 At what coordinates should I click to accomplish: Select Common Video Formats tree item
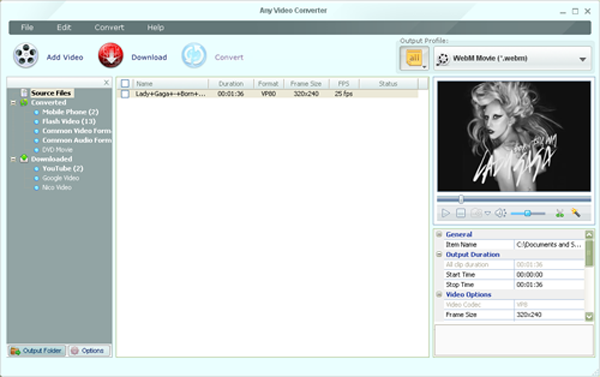[x=77, y=131]
